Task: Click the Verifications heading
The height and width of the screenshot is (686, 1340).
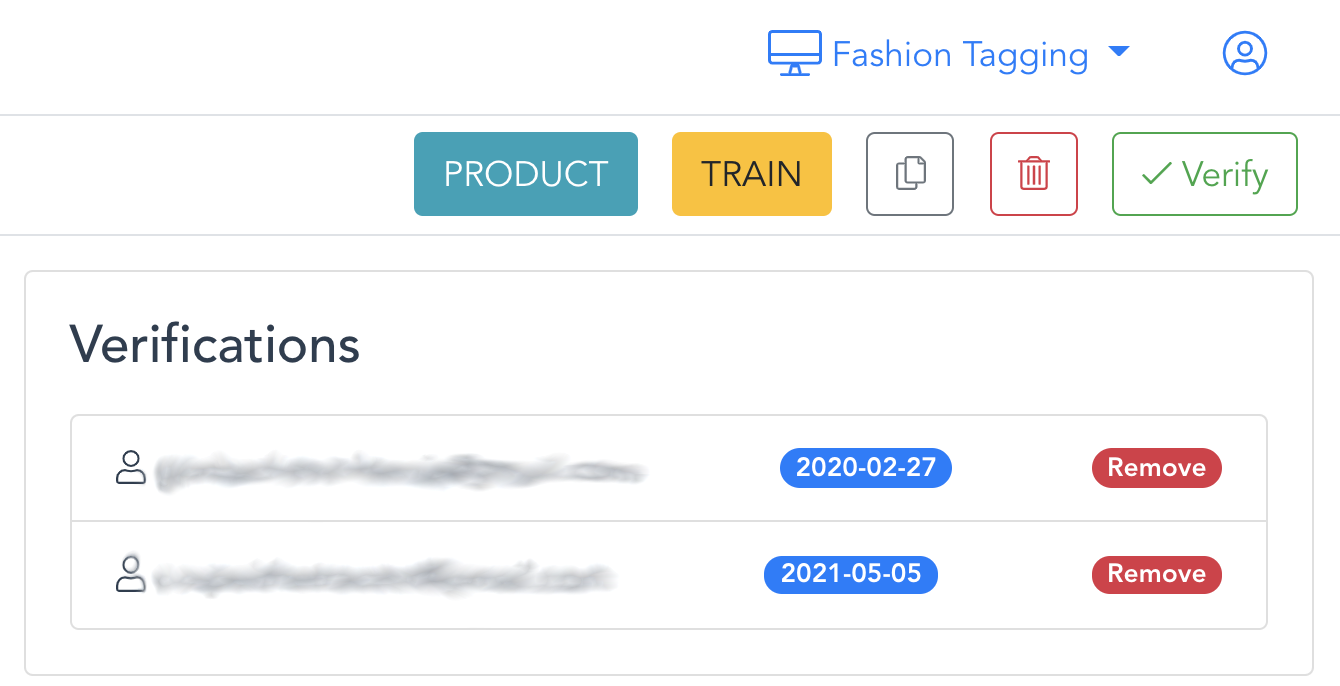Action: (x=214, y=345)
